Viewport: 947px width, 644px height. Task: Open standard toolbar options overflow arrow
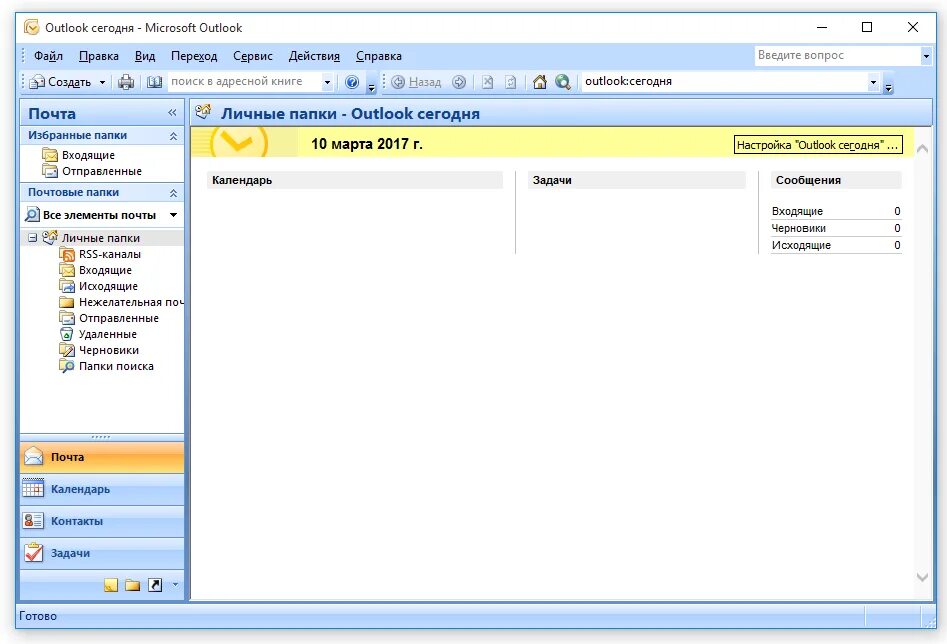click(x=371, y=86)
